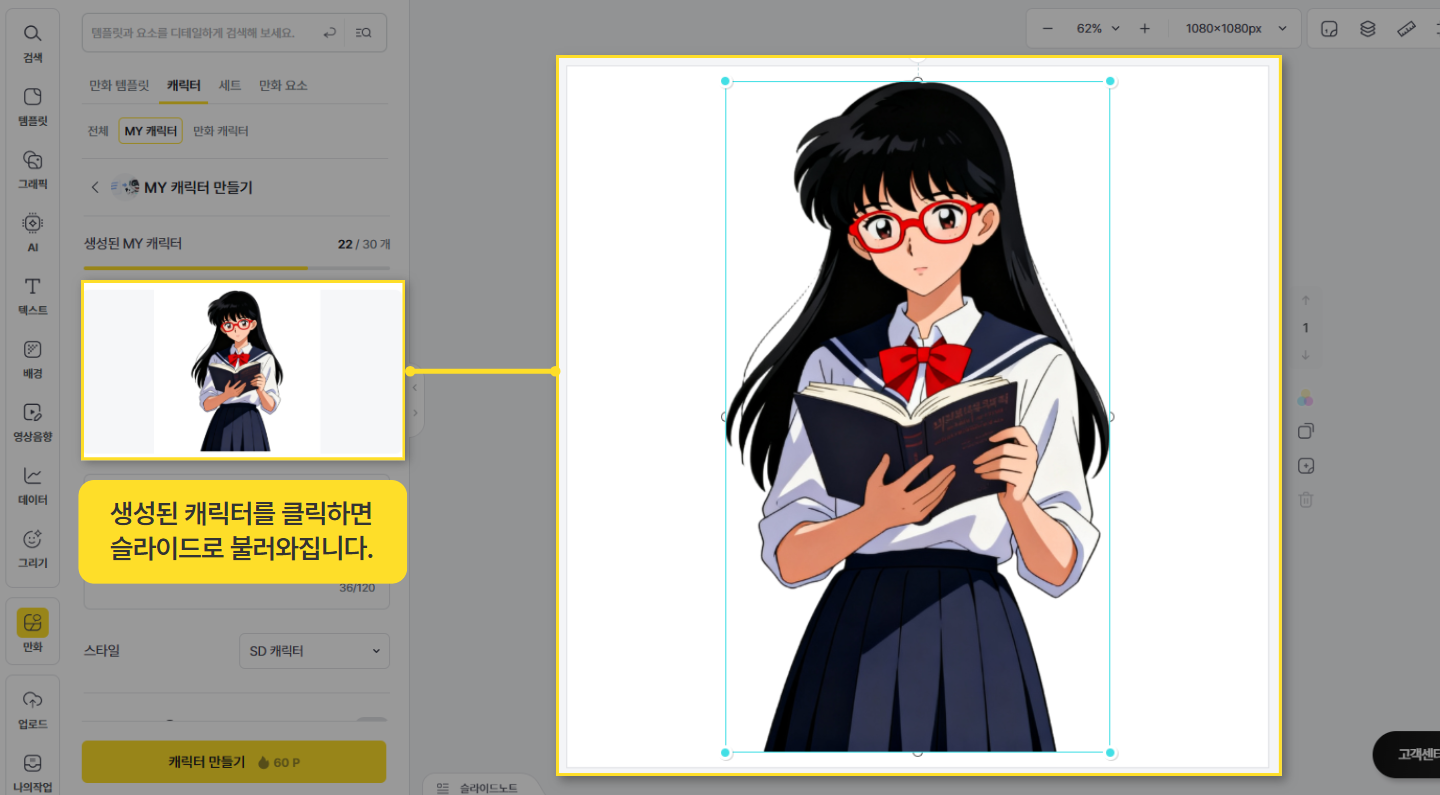Toggle the ruler icon in top toolbar
1440x795 pixels.
[x=1407, y=28]
